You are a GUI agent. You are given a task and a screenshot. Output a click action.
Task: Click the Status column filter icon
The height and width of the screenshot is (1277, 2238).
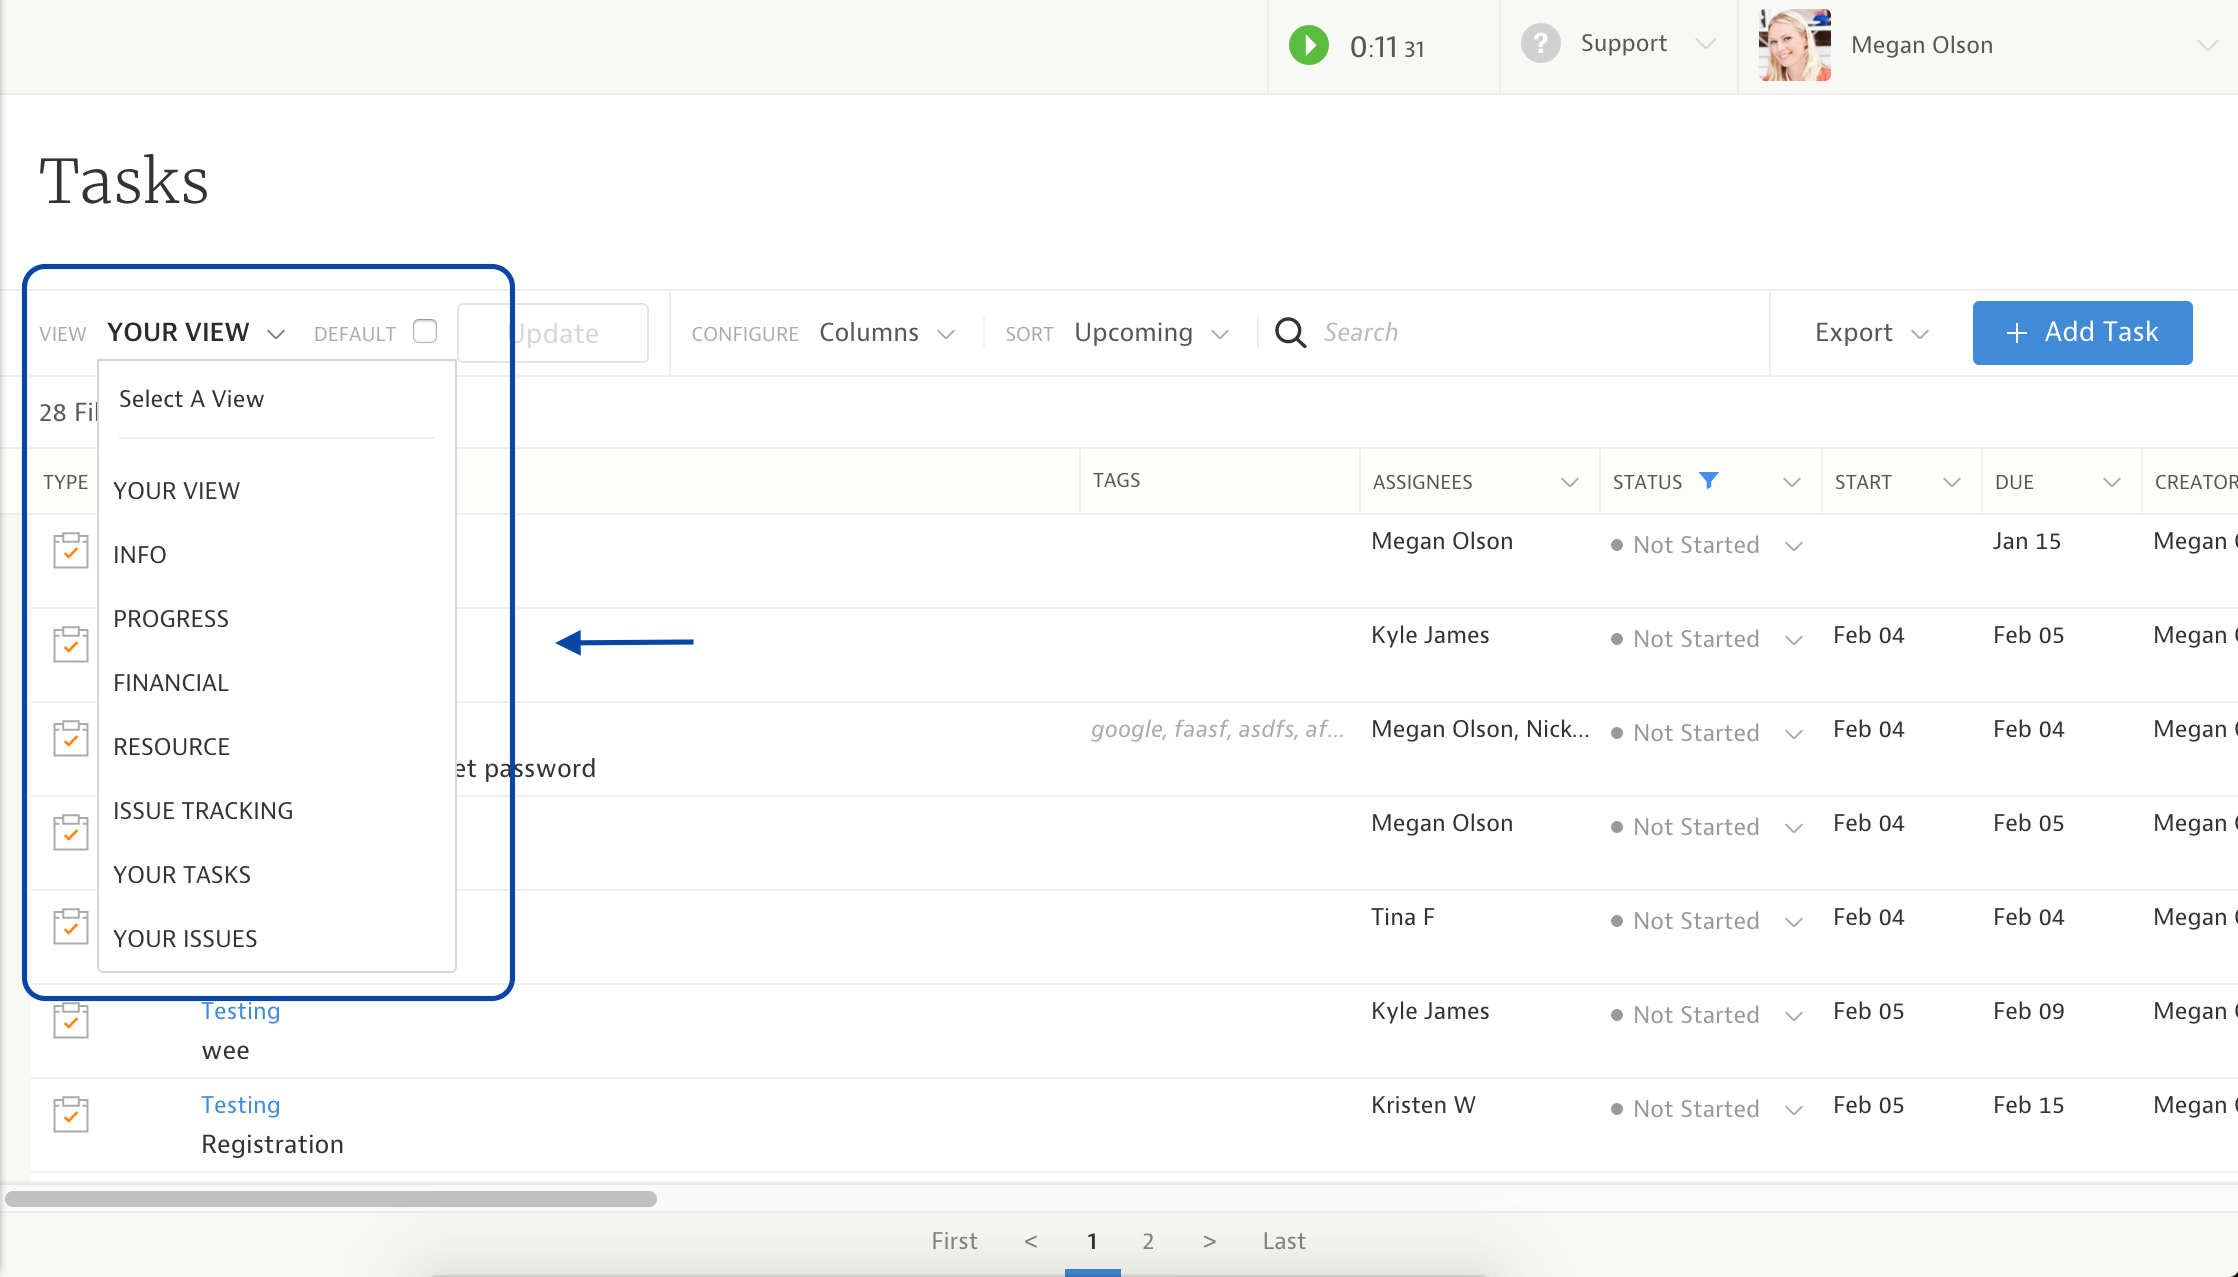1709,481
